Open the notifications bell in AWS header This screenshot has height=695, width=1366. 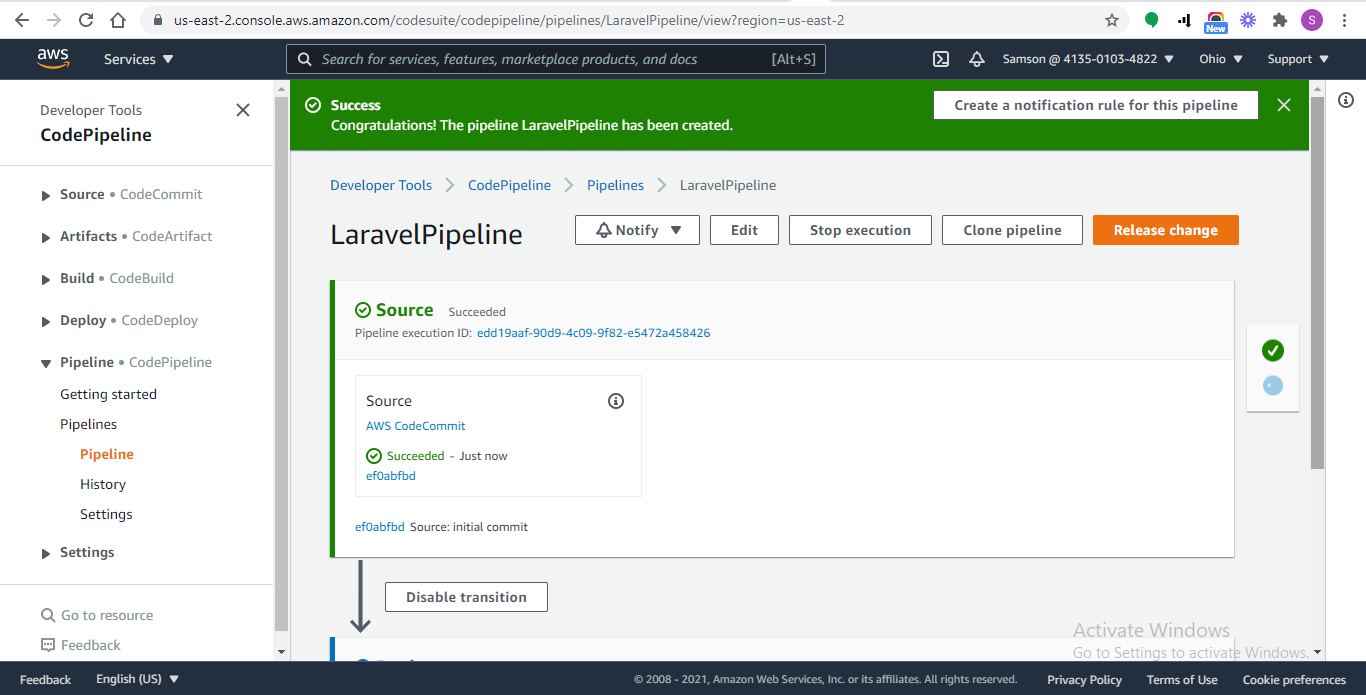point(977,59)
